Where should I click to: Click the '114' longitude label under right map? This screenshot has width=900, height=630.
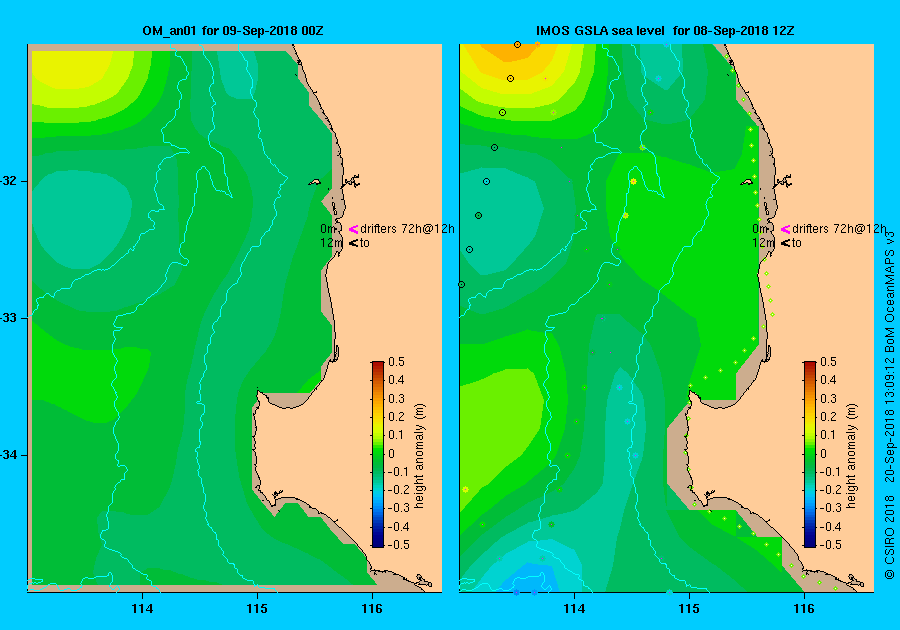pos(575,609)
